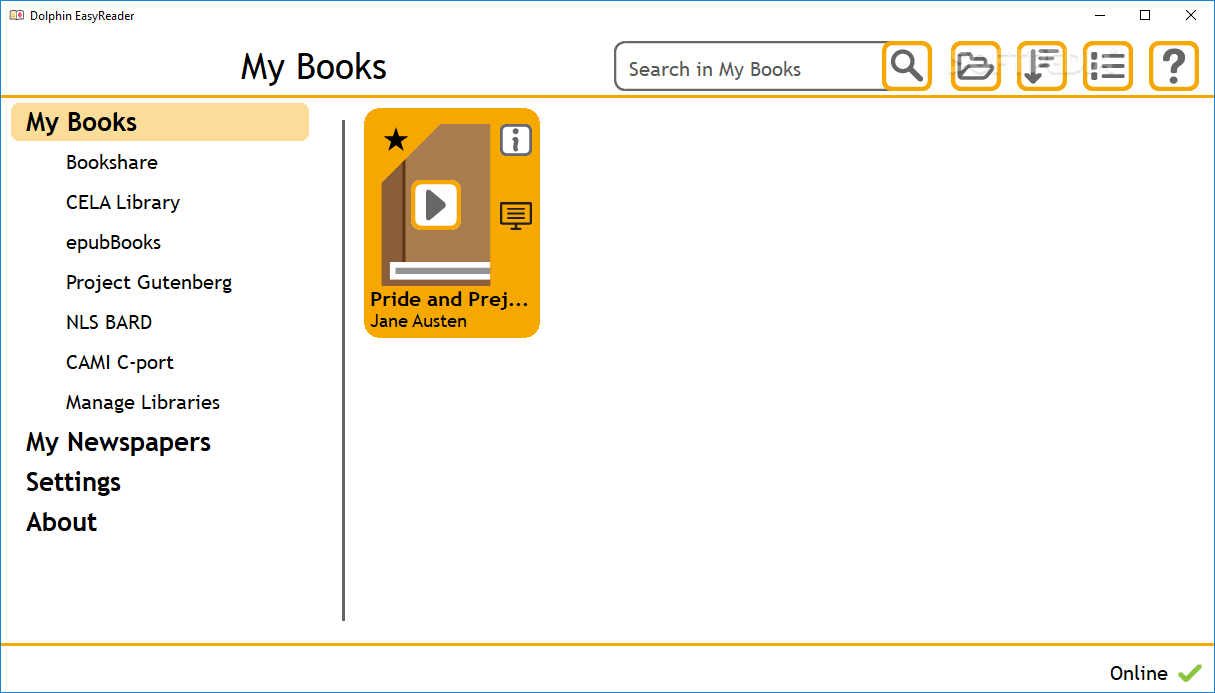Go to My Newspapers section
Viewport: 1215px width, 693px height.
coord(118,442)
